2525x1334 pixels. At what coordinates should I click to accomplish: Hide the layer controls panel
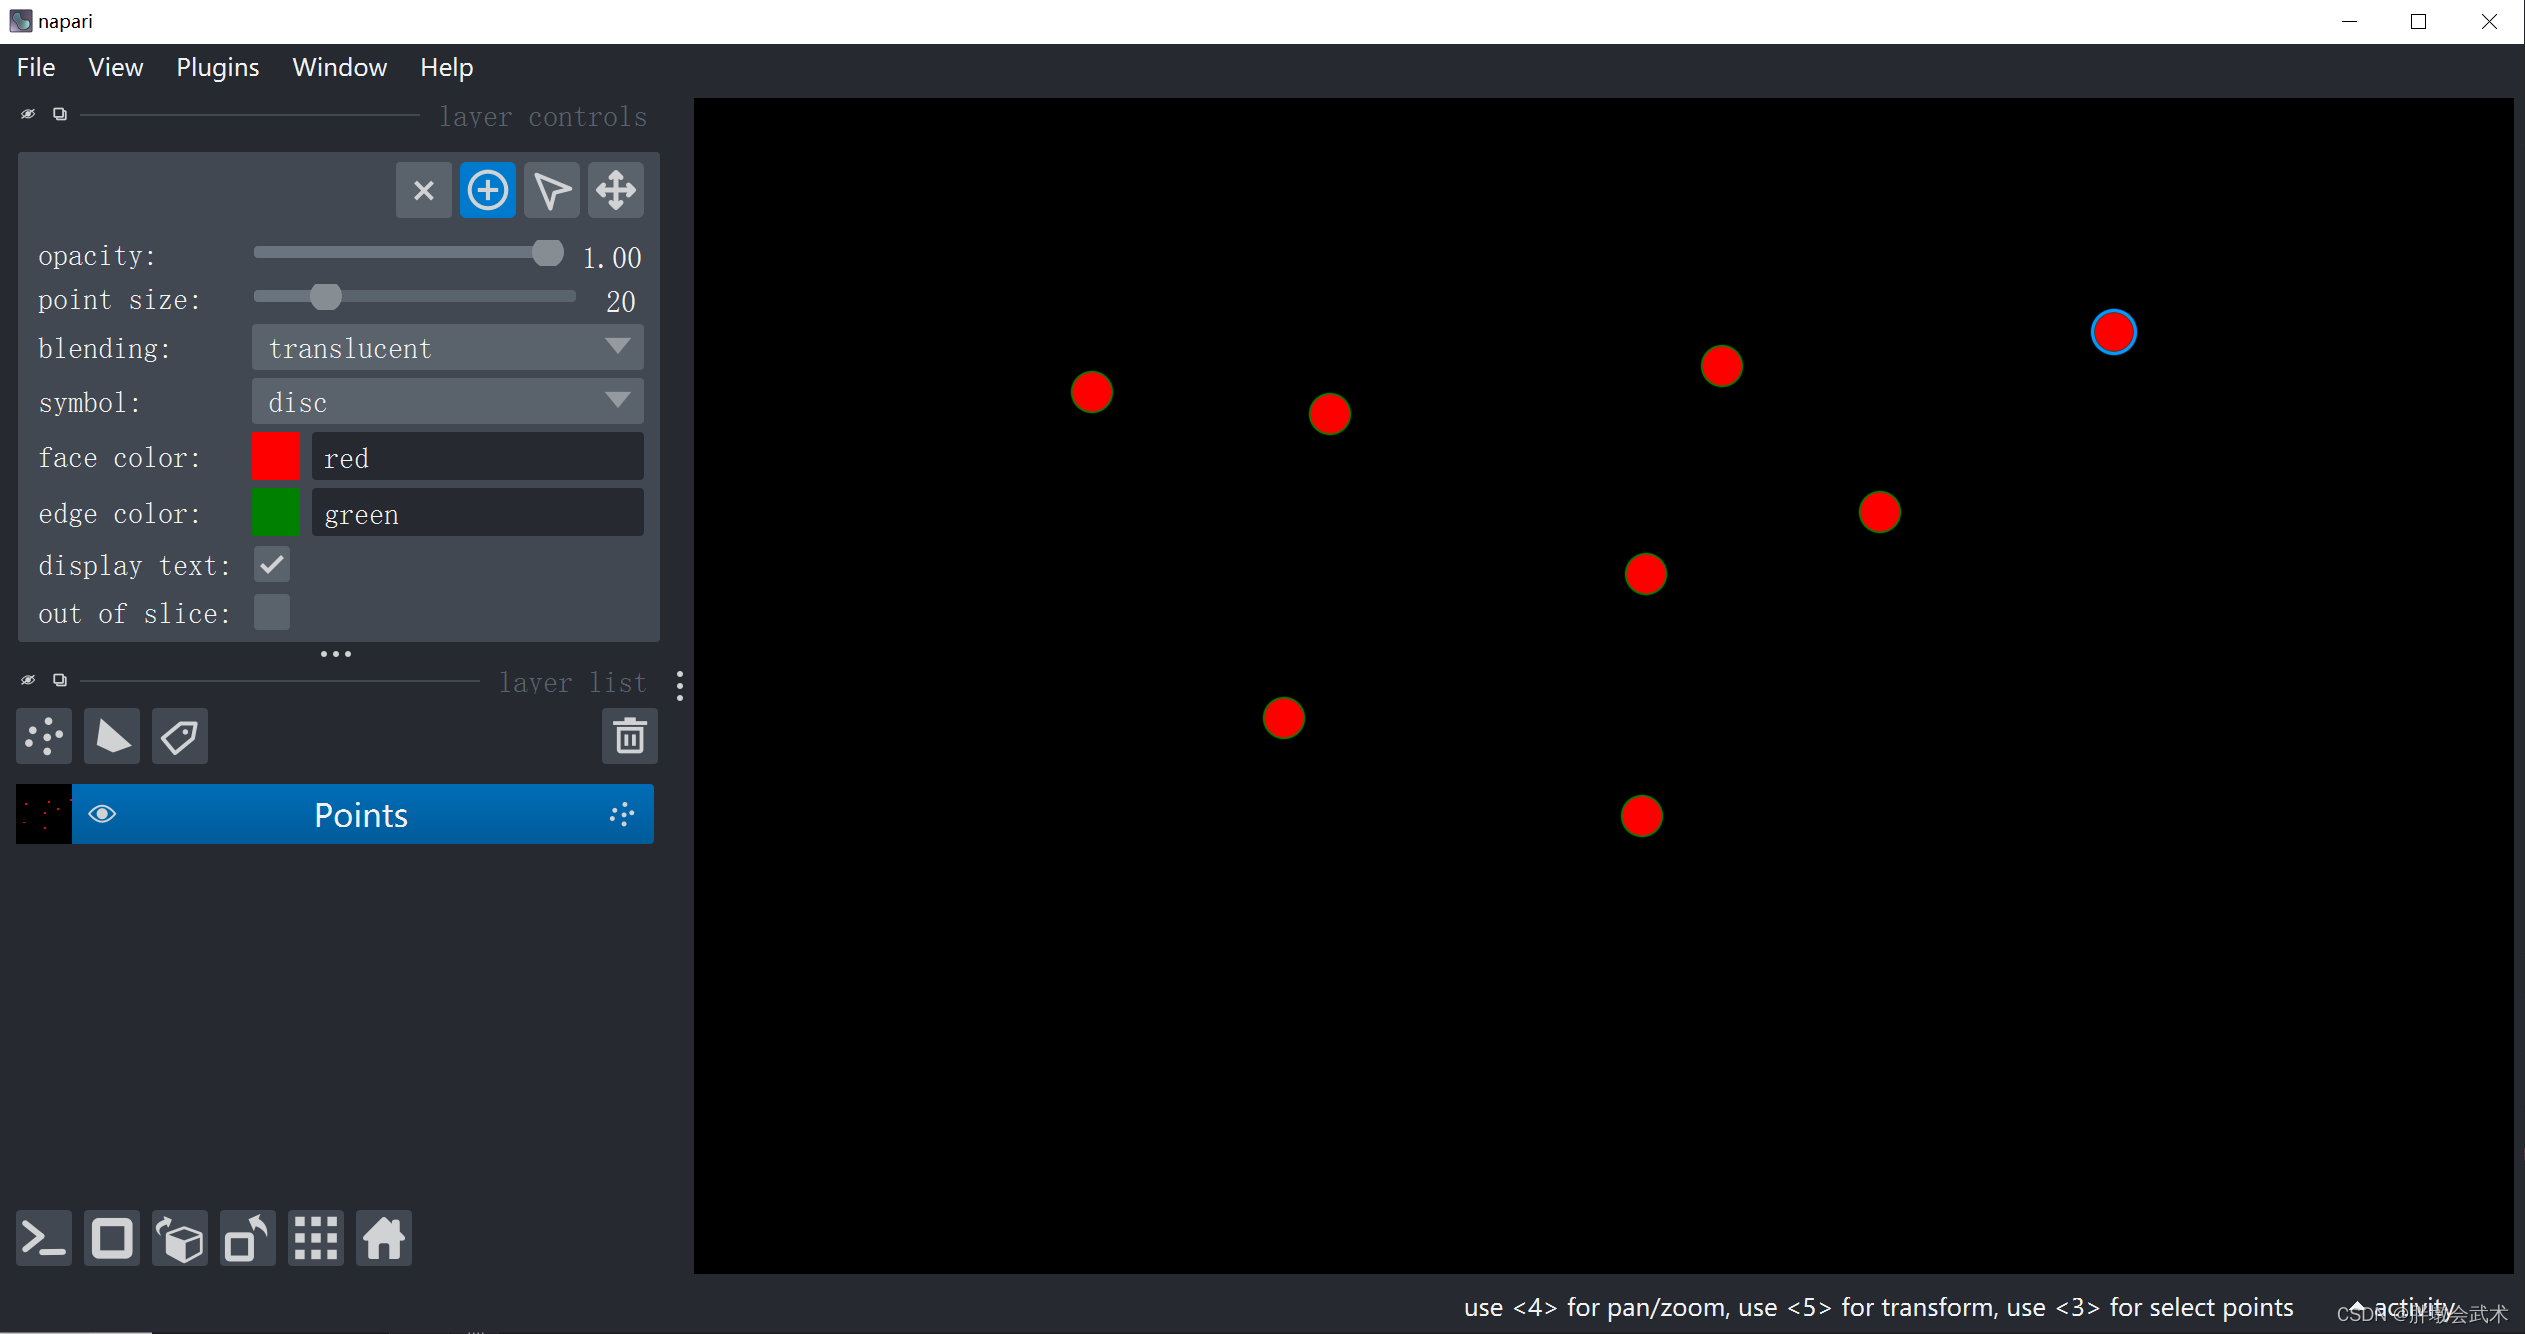tap(28, 114)
